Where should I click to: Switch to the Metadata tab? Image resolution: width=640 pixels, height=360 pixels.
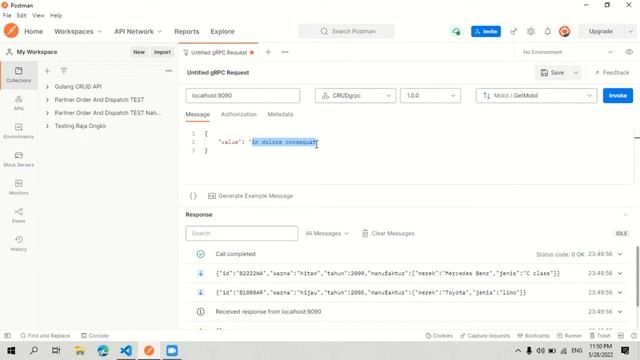tap(280, 114)
